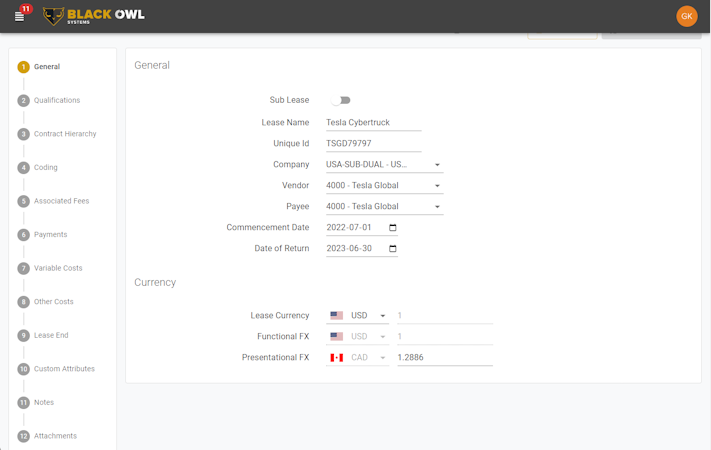Click the Canadian flag beside Presentational FX
This screenshot has width=711, height=450.
click(x=336, y=357)
